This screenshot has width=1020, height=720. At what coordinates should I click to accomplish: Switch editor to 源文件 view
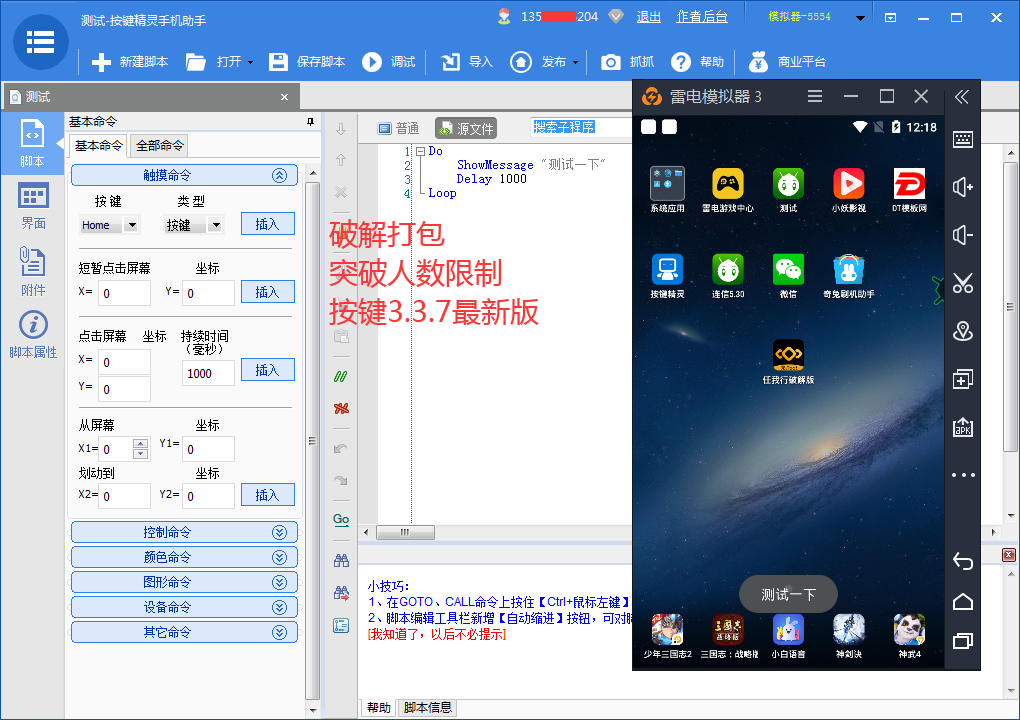466,128
